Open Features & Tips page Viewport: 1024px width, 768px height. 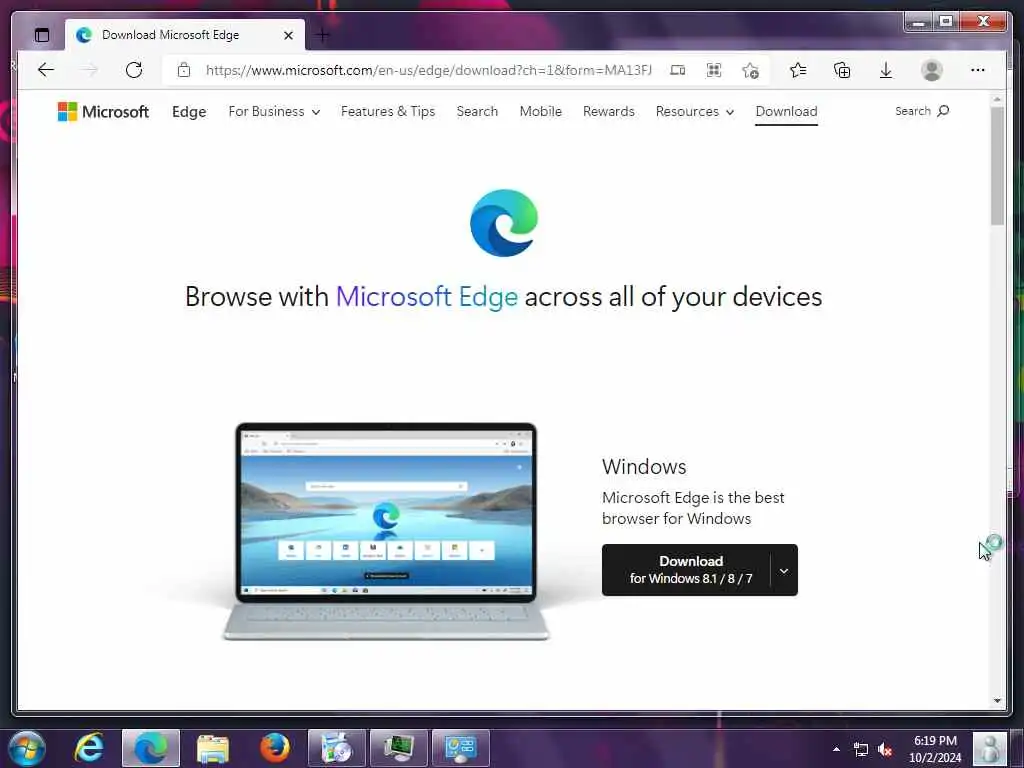coord(388,112)
